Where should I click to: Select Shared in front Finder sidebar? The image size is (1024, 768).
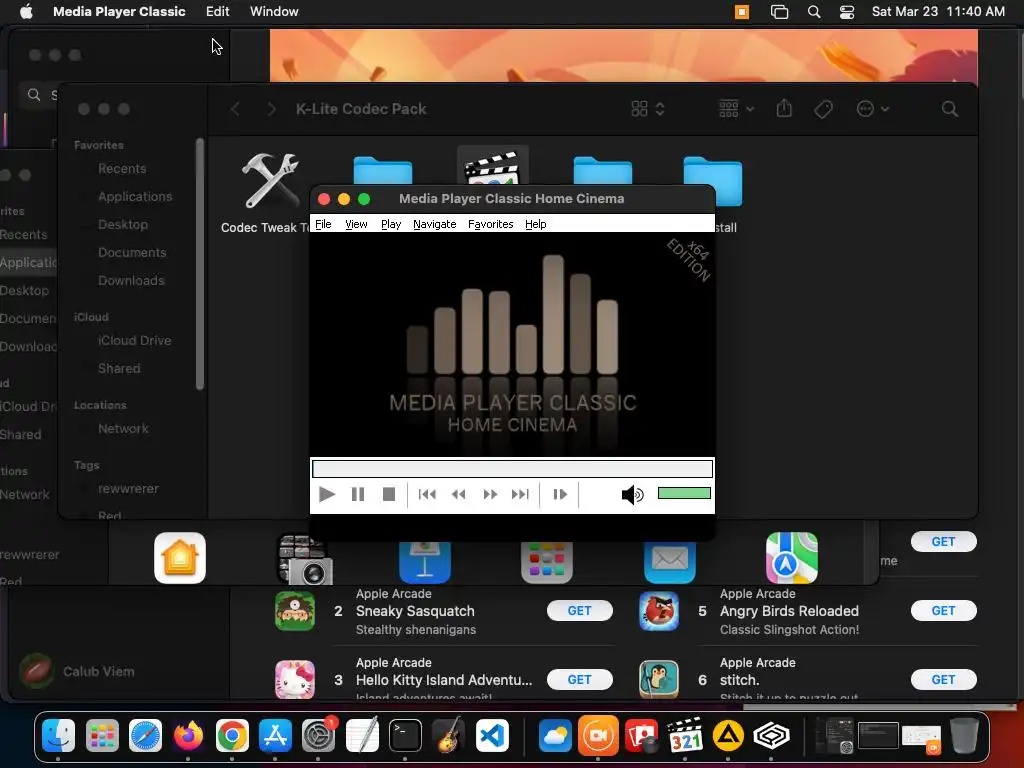tap(119, 369)
